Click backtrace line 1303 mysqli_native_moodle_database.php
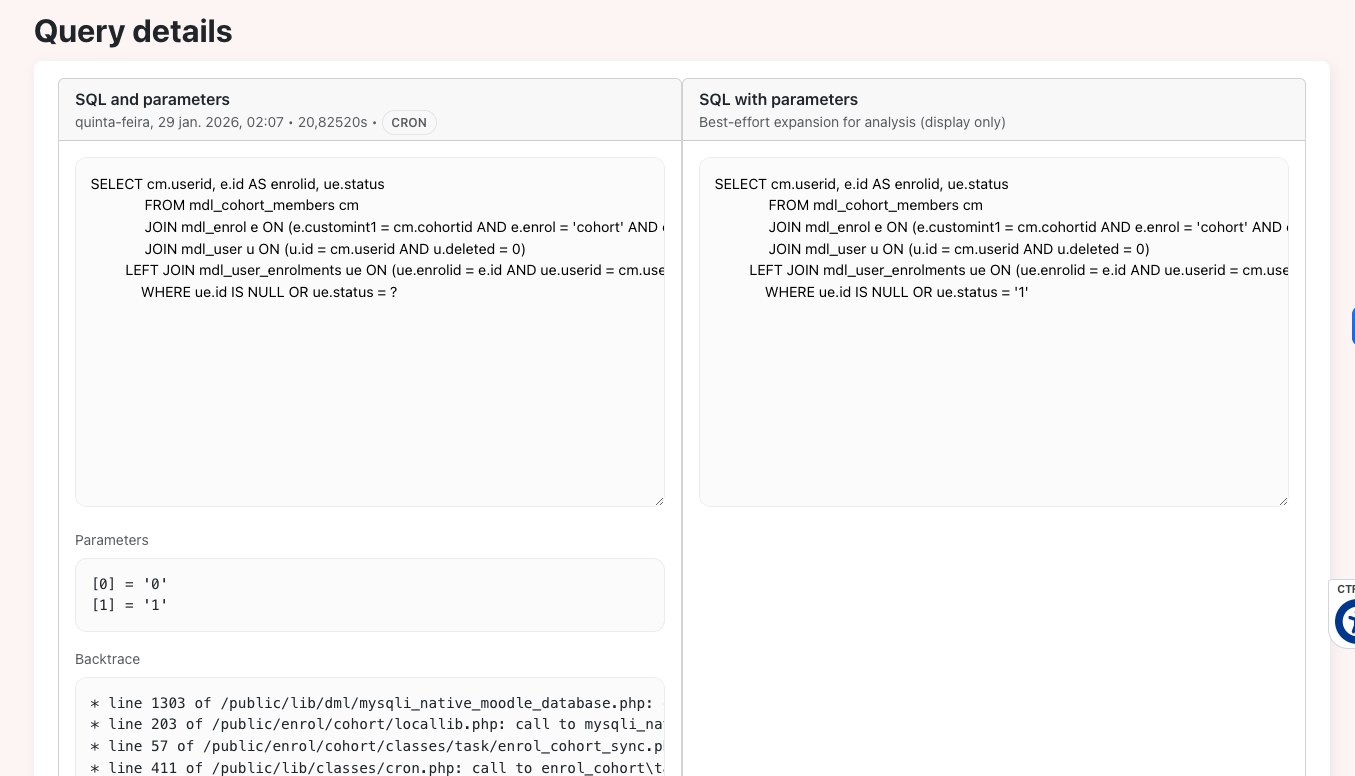This screenshot has width=1355, height=776. [377, 703]
